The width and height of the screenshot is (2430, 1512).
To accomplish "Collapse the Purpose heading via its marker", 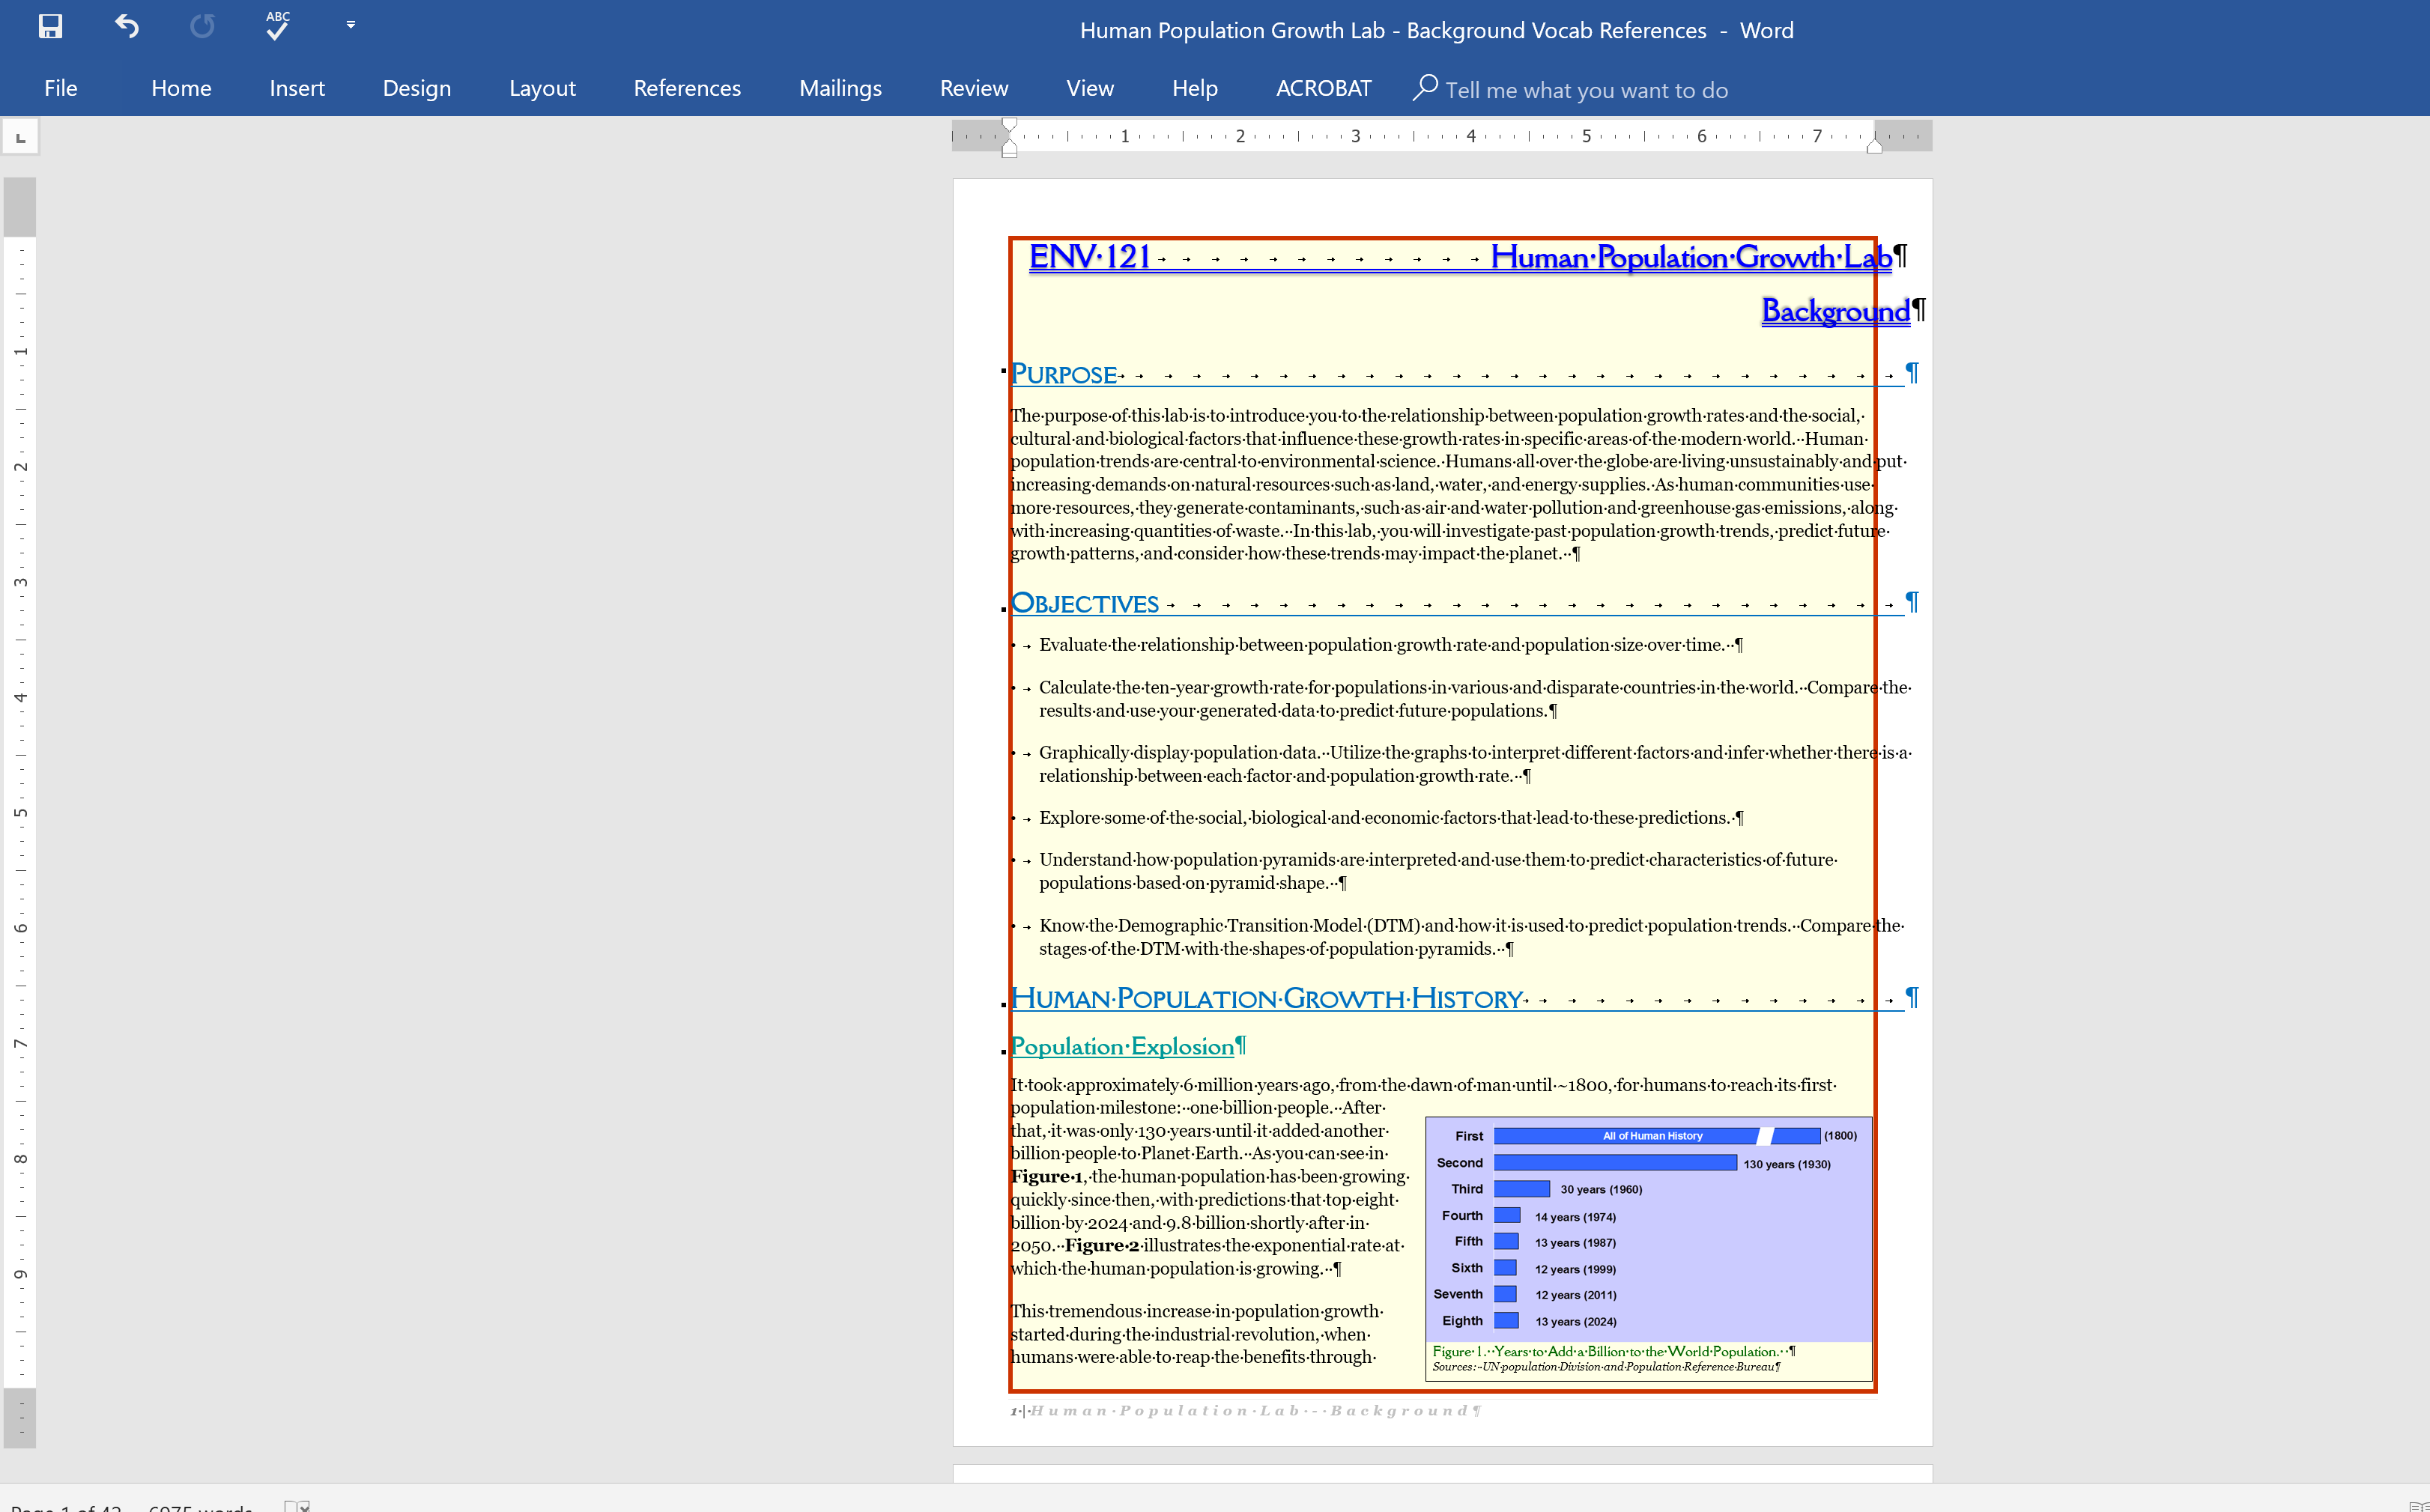I will point(1004,371).
